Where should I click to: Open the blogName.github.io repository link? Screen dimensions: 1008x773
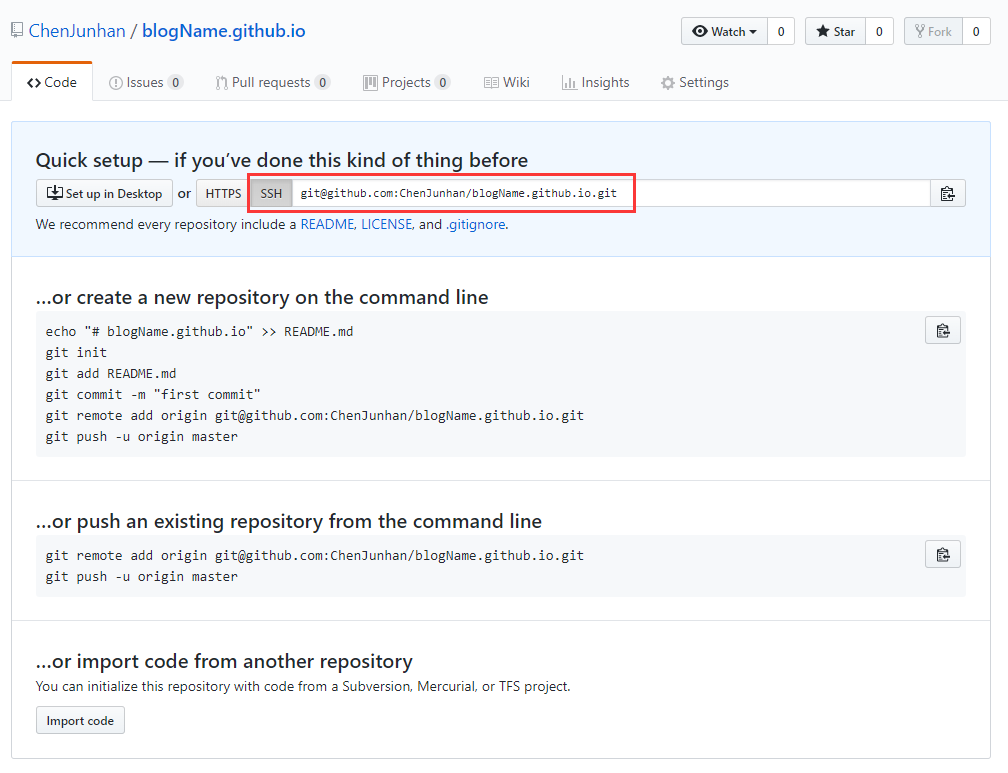coord(224,31)
